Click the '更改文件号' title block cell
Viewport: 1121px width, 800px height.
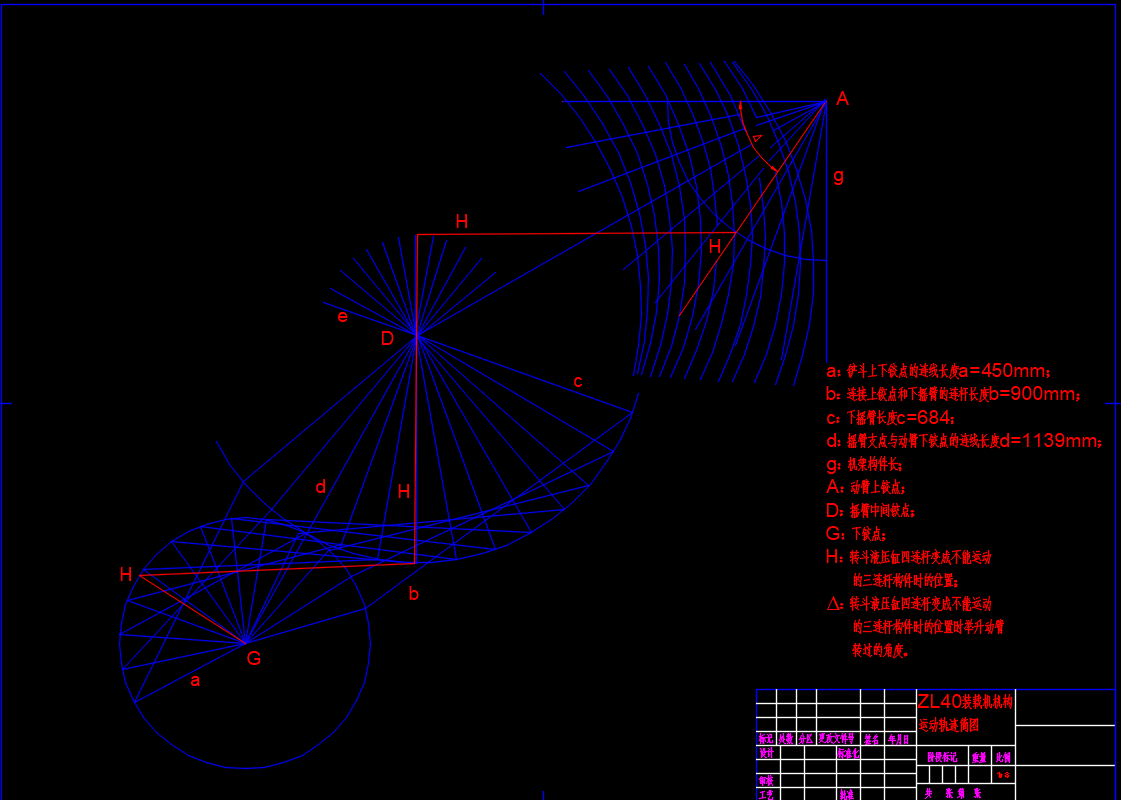pyautogui.click(x=837, y=739)
